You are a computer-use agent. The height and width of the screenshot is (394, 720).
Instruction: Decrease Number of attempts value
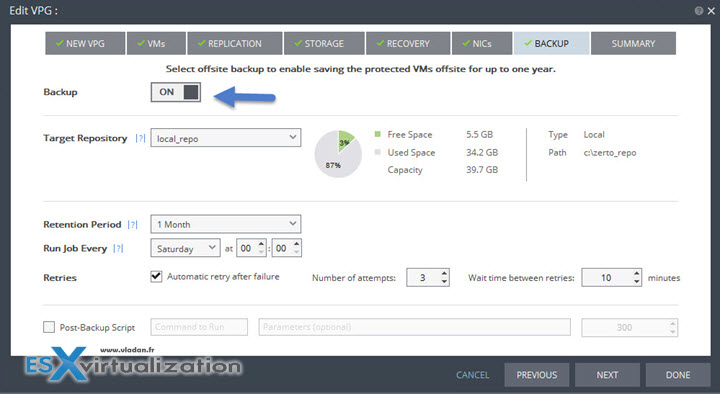pyautogui.click(x=444, y=281)
